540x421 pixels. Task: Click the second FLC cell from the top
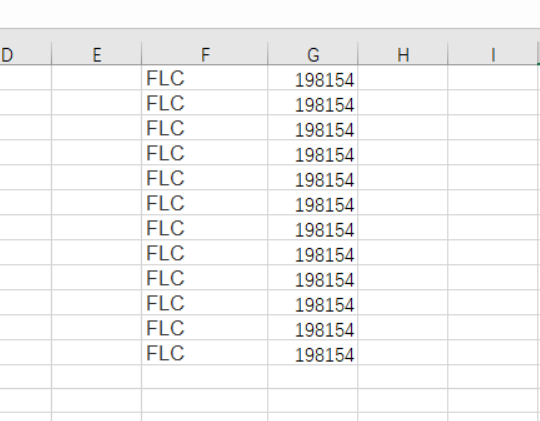[205, 103]
